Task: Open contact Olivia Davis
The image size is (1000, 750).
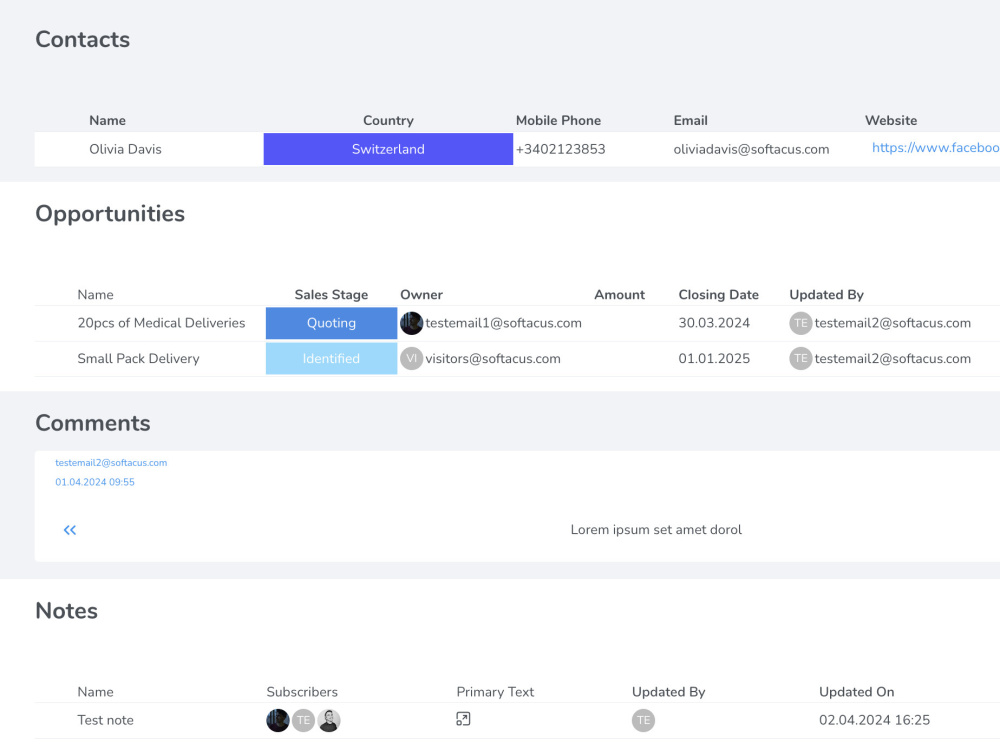Action: [126, 149]
